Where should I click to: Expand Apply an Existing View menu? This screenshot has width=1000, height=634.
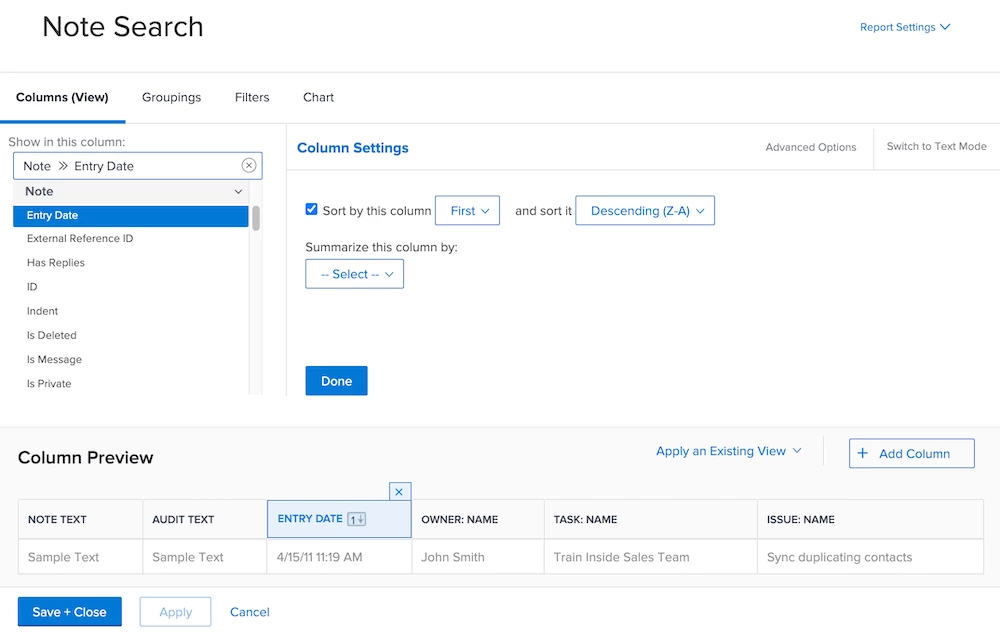coord(728,451)
